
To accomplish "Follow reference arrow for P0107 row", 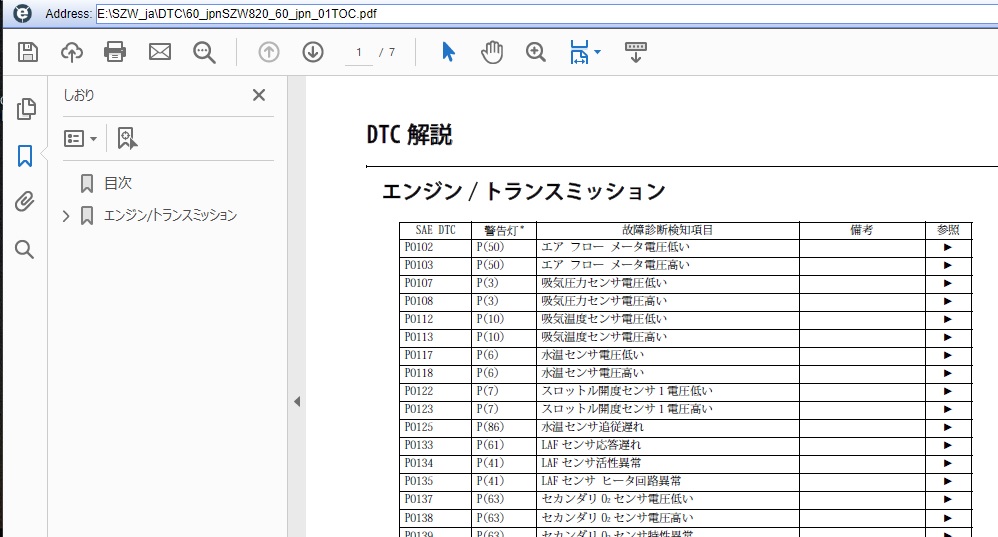I will pos(948,283).
